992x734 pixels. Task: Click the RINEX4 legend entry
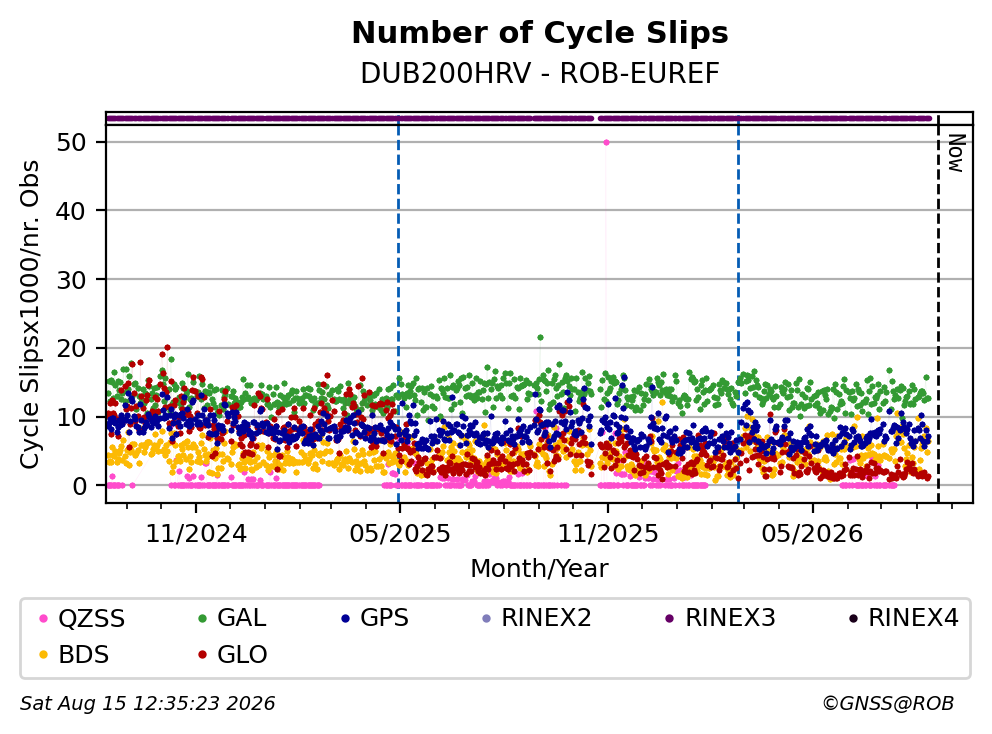[x=903, y=618]
